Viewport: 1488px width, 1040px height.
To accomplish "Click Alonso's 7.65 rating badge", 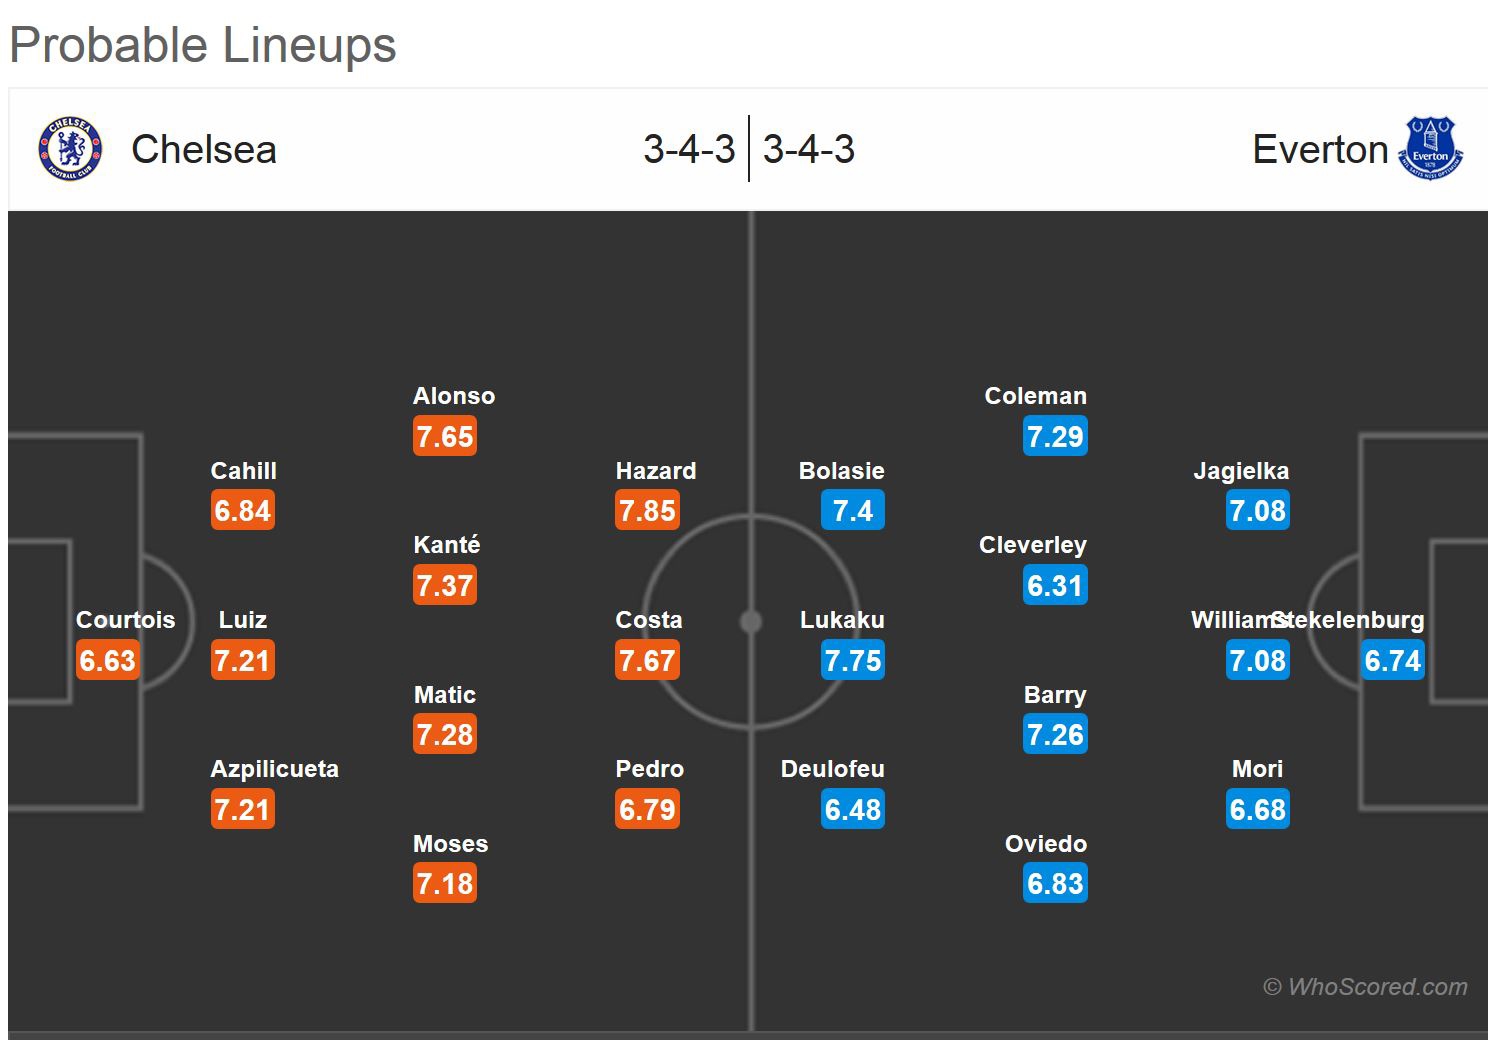I will click(x=445, y=437).
